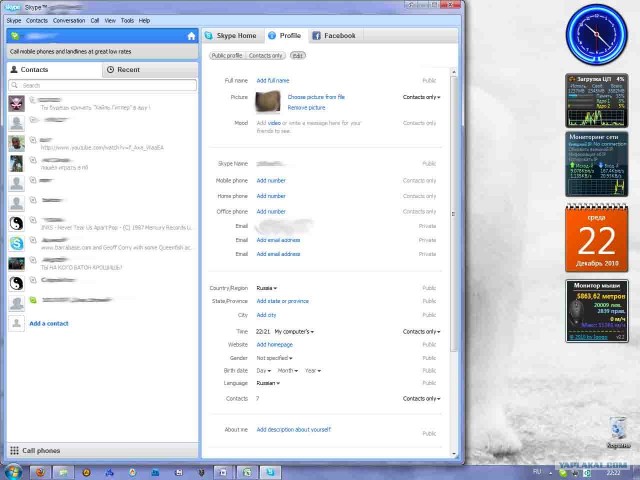Screen dimensions: 640x480
Task: Click the green Skype tray icon
Action: coord(563,473)
